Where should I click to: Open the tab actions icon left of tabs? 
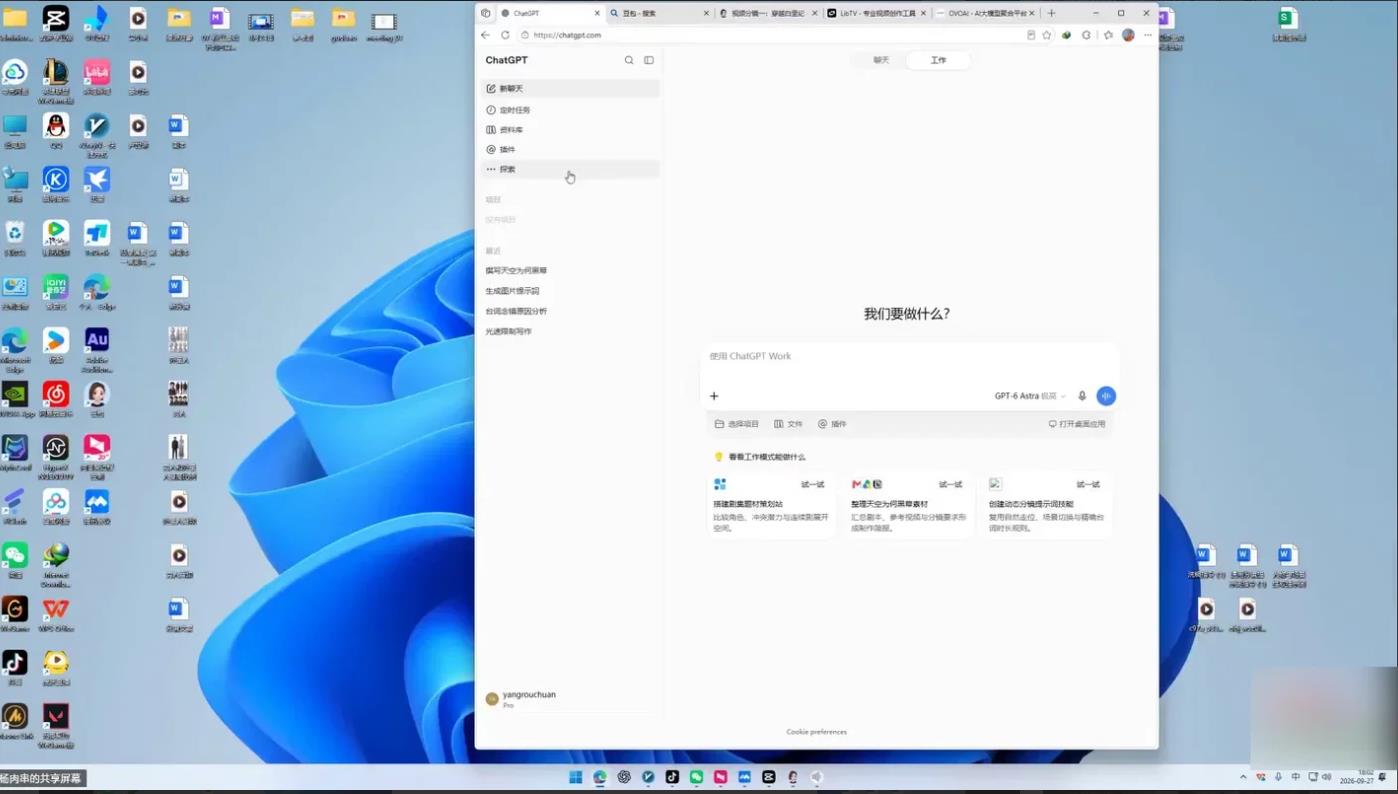pyautogui.click(x=486, y=13)
